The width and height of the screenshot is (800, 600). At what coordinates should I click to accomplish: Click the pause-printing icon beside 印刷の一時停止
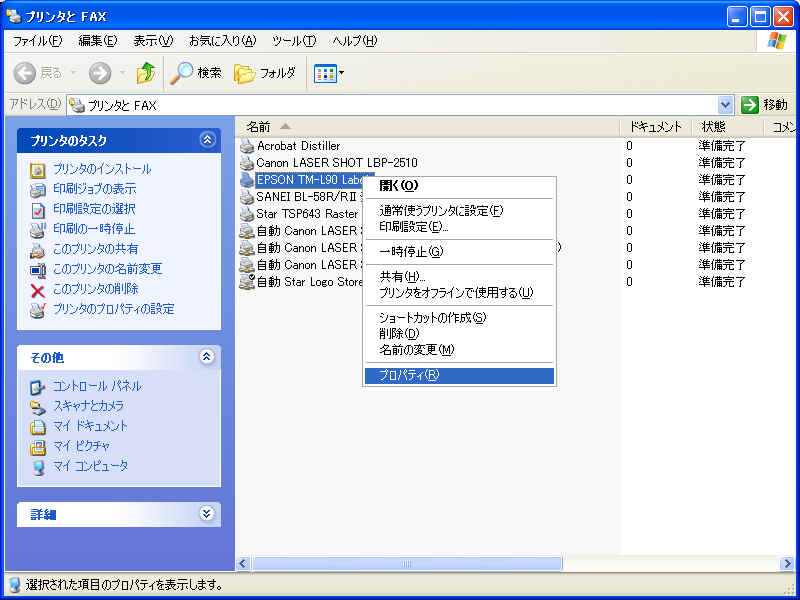point(38,230)
